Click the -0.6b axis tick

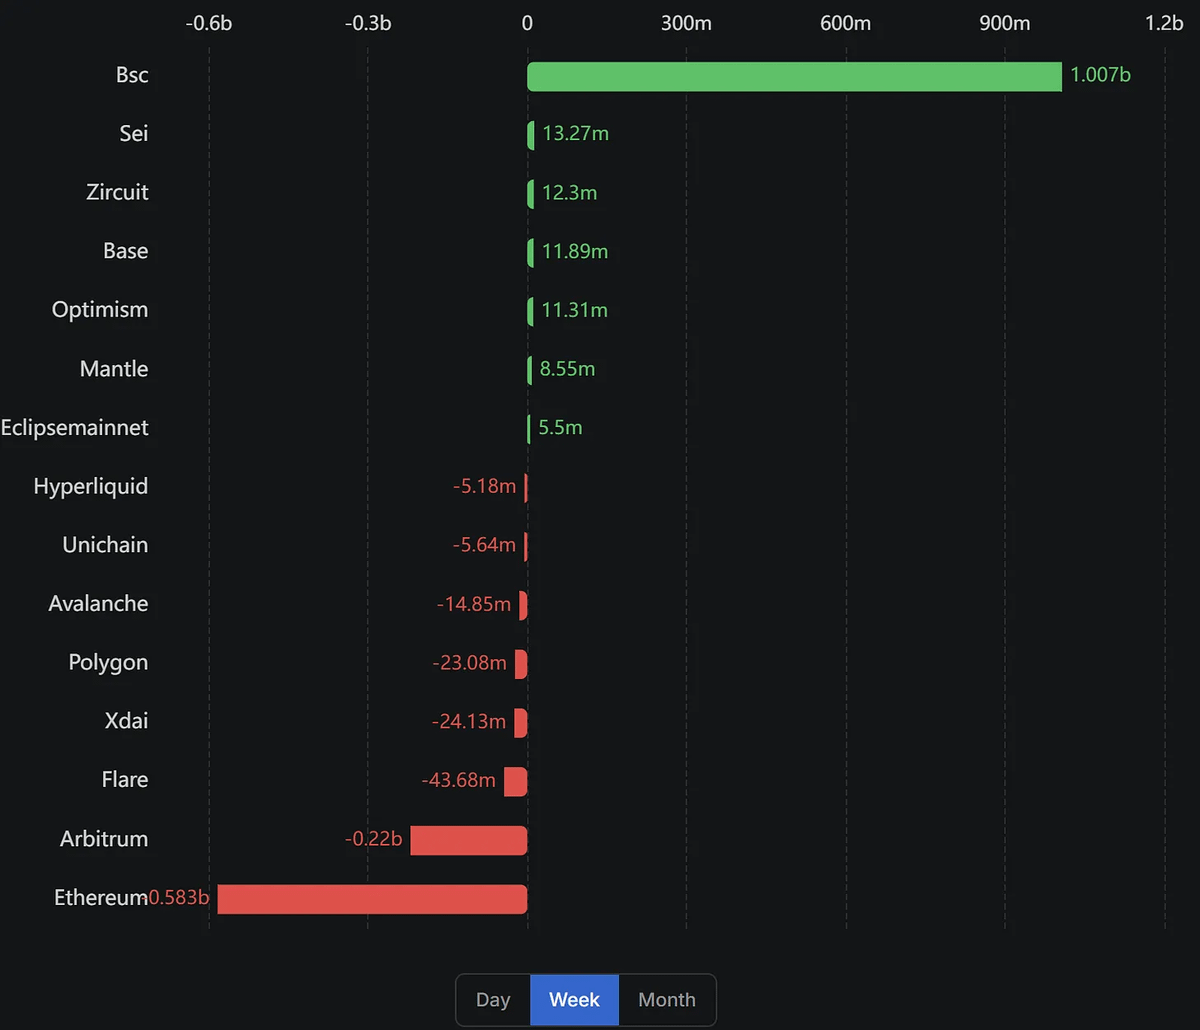(209, 23)
